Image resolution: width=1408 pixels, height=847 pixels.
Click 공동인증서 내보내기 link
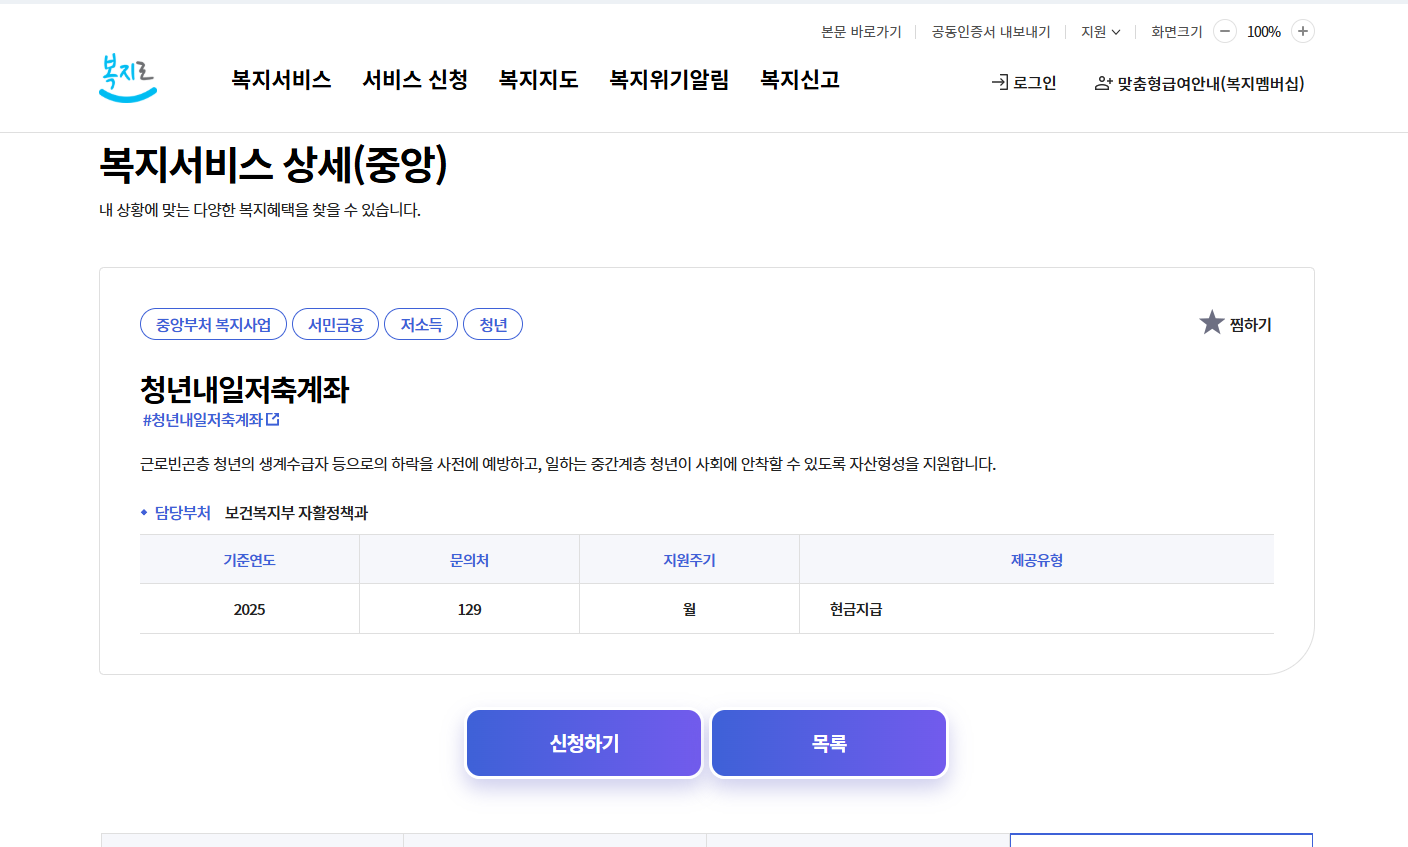[x=991, y=32]
